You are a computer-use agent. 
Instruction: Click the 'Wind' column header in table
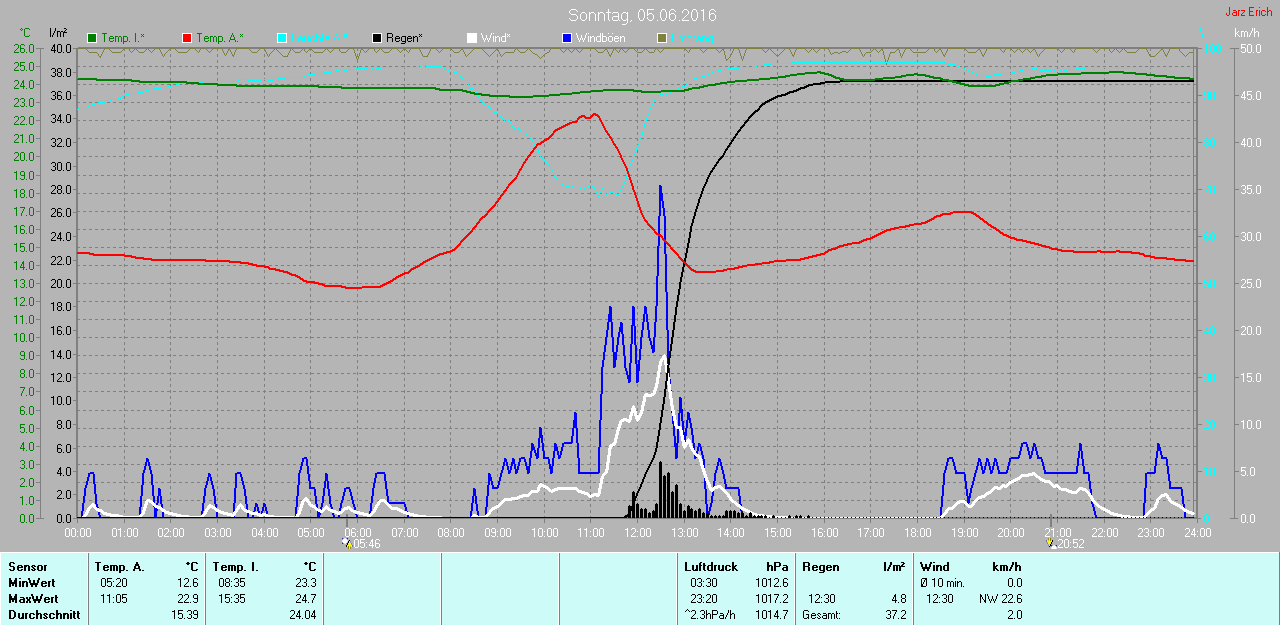point(935,567)
